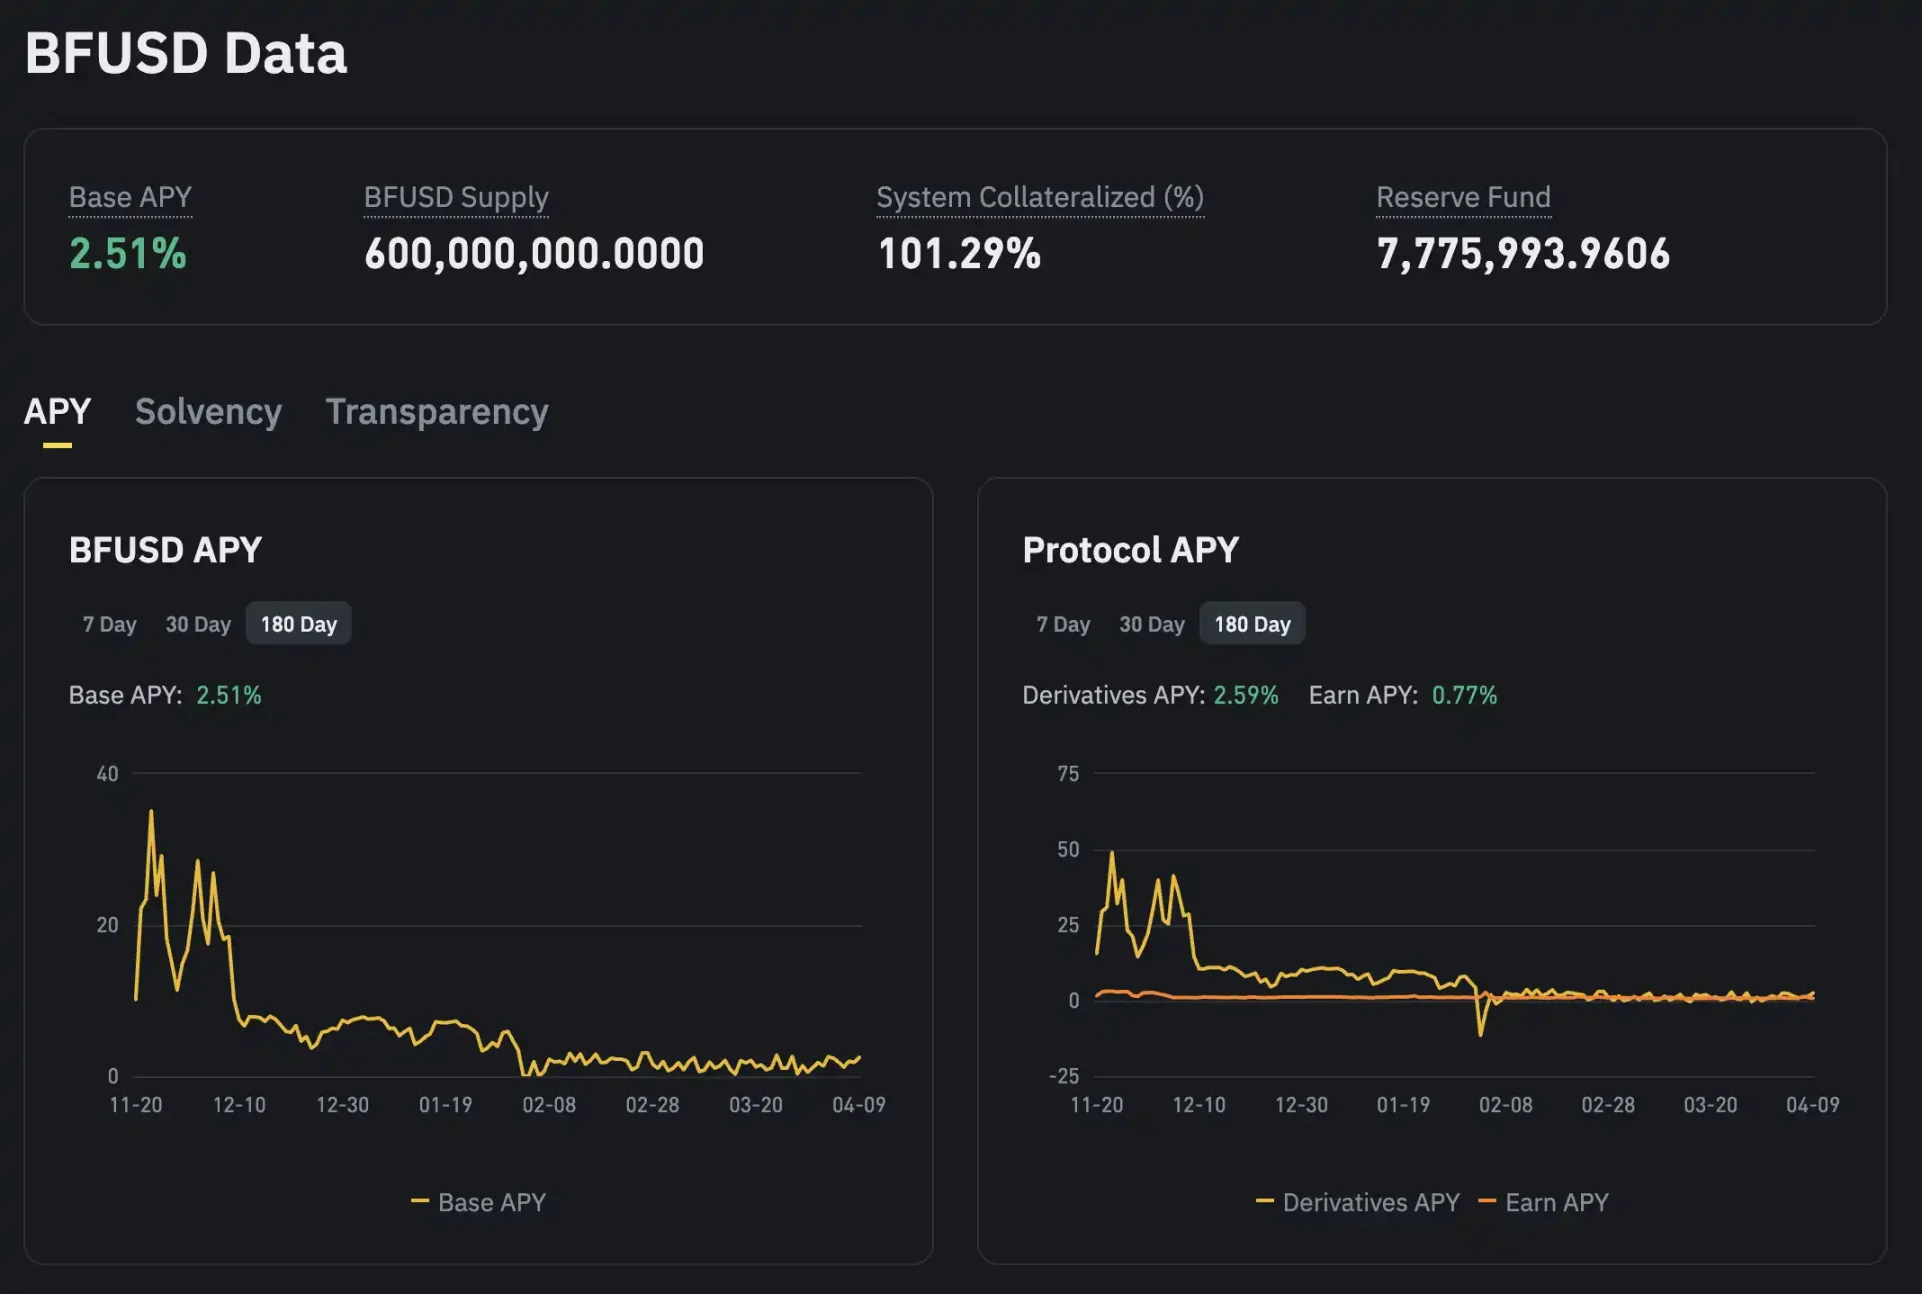1922x1294 pixels.
Task: Toggle the Base APY legend in BFUSD chart
Action: pos(478,1202)
